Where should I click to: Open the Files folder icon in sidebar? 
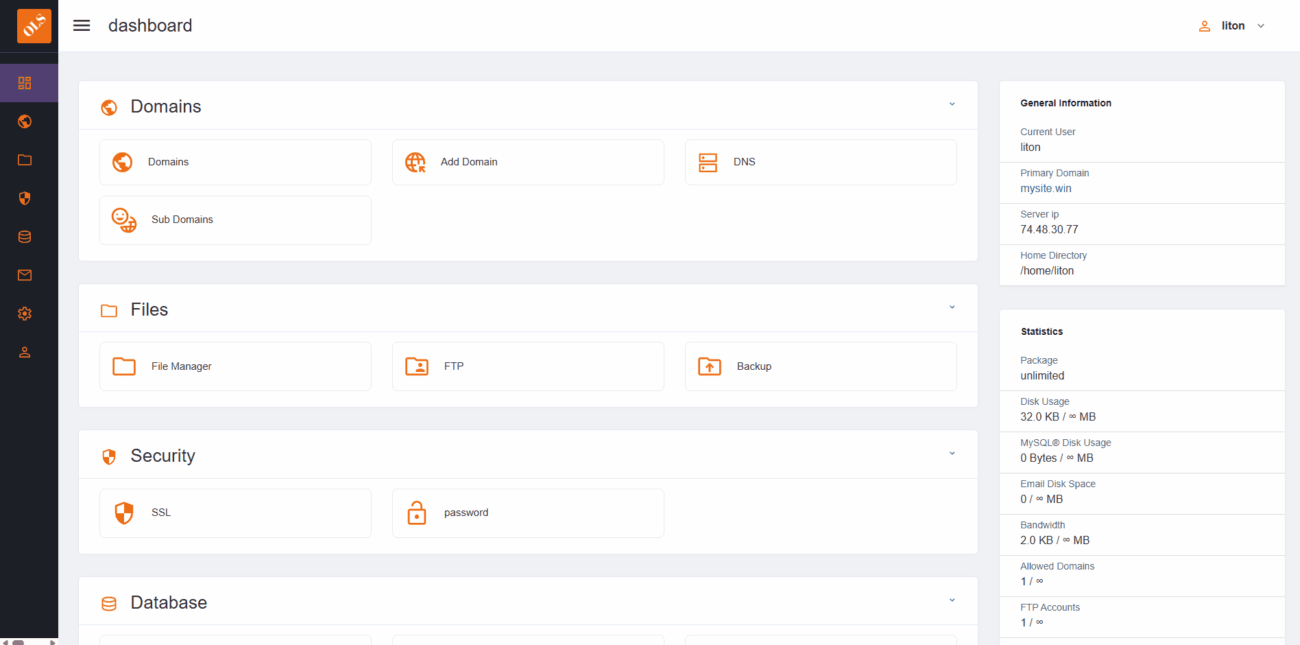pos(24,160)
